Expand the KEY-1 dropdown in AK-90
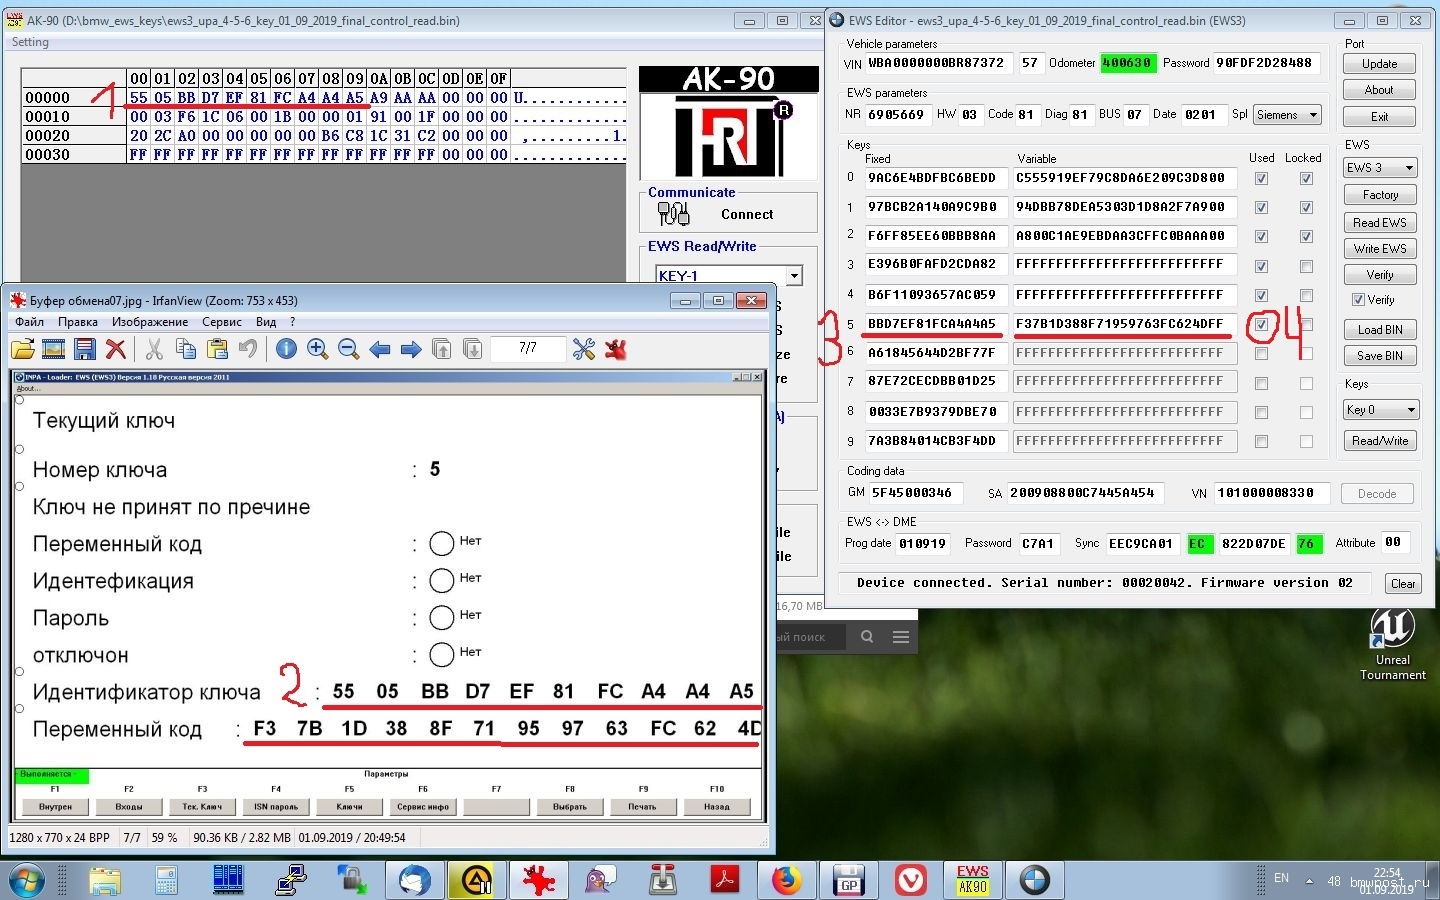This screenshot has height=900, width=1440. (794, 276)
